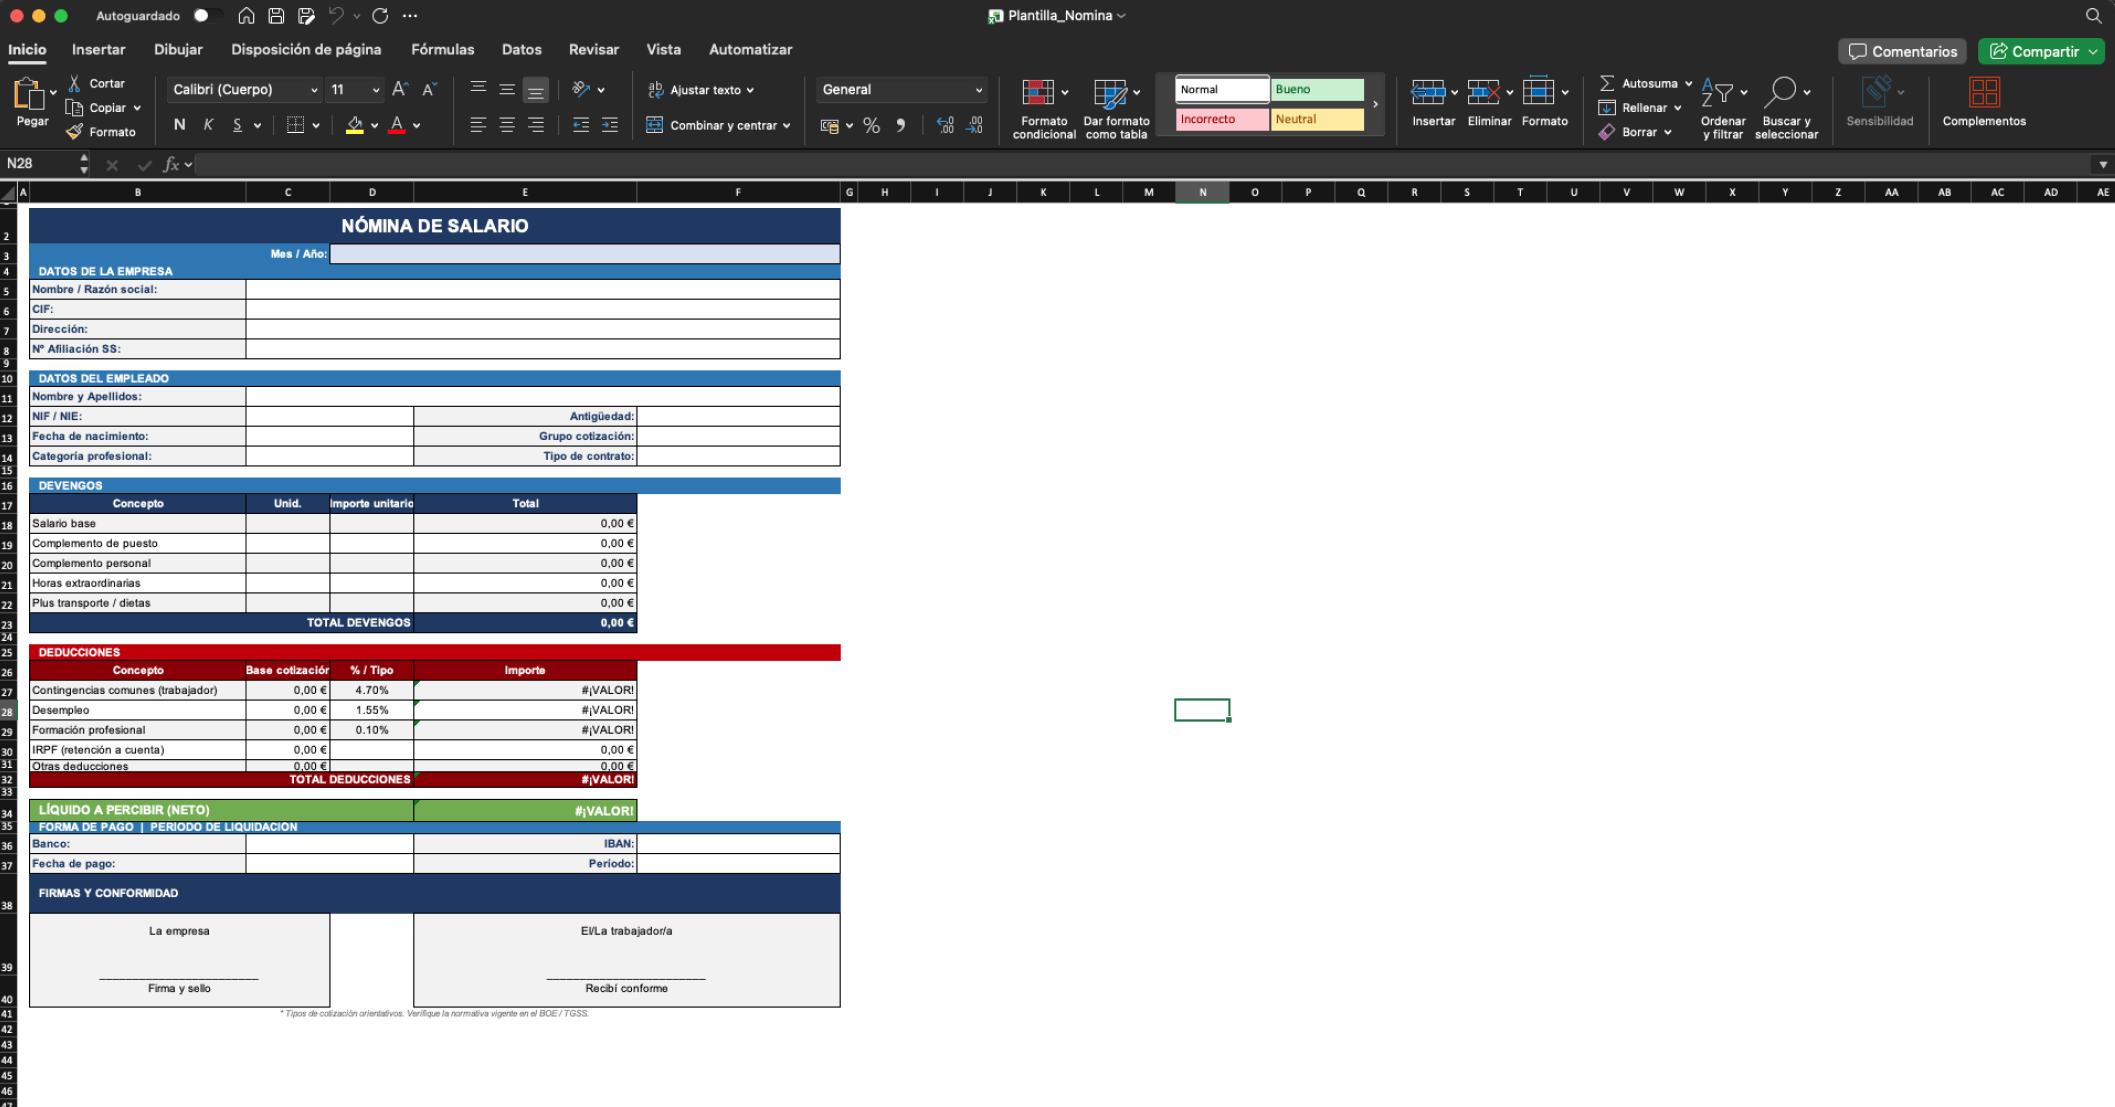Click the Comentarios button
Image resolution: width=2115 pixels, height=1107 pixels.
point(1902,51)
